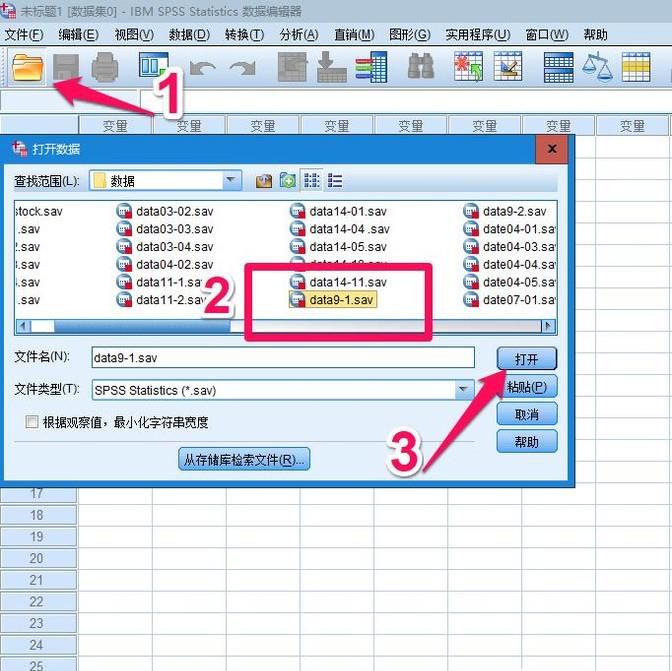Select file data03-02.sav

click(x=165, y=211)
